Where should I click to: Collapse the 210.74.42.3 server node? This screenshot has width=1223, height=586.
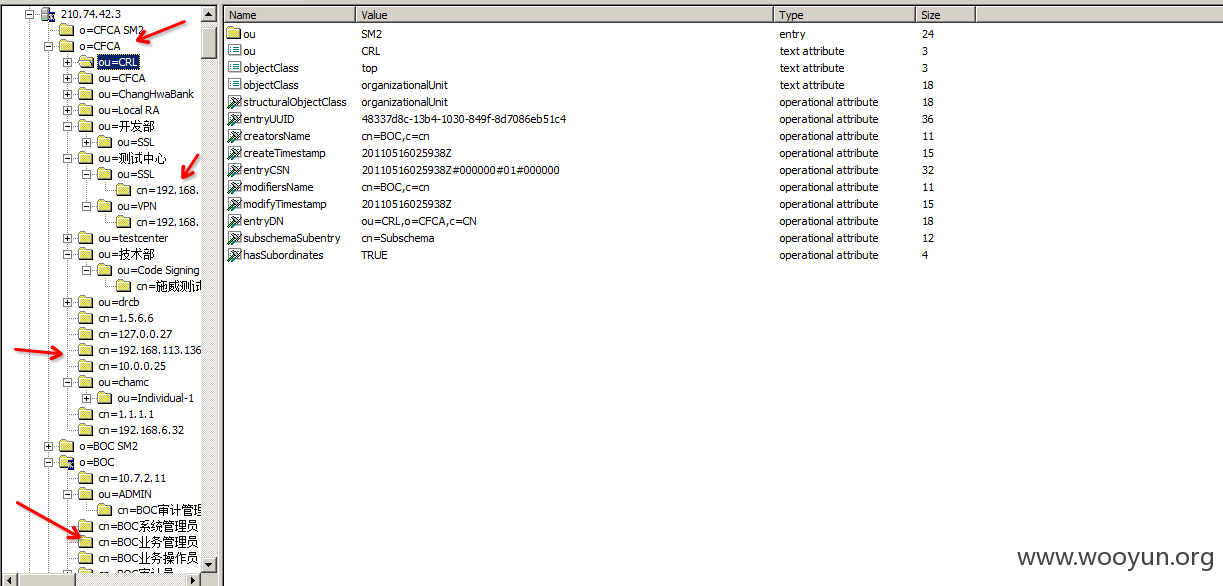[29, 14]
